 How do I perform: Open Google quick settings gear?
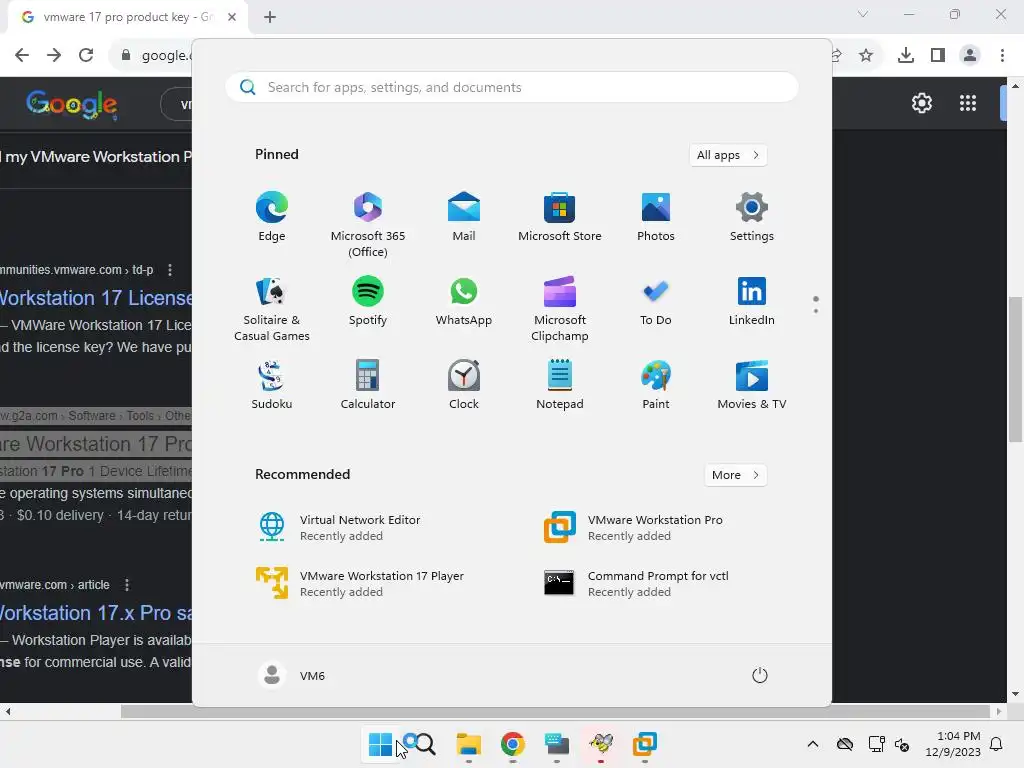click(x=921, y=103)
